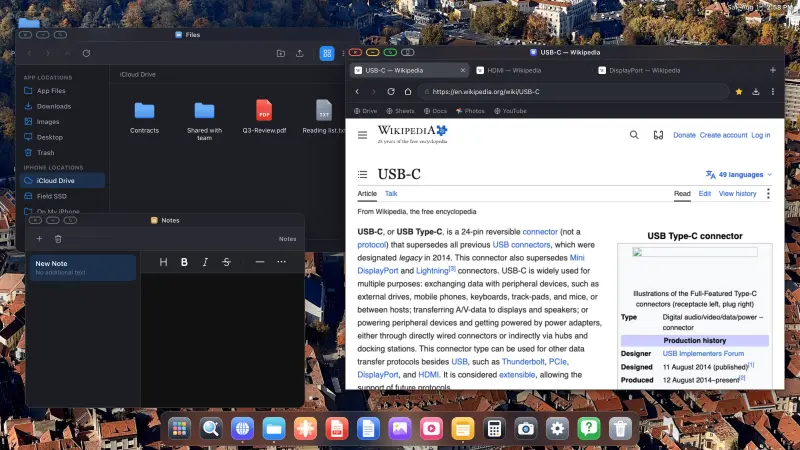Close the USB-C Wikipedia tab

pyautogui.click(x=463, y=70)
